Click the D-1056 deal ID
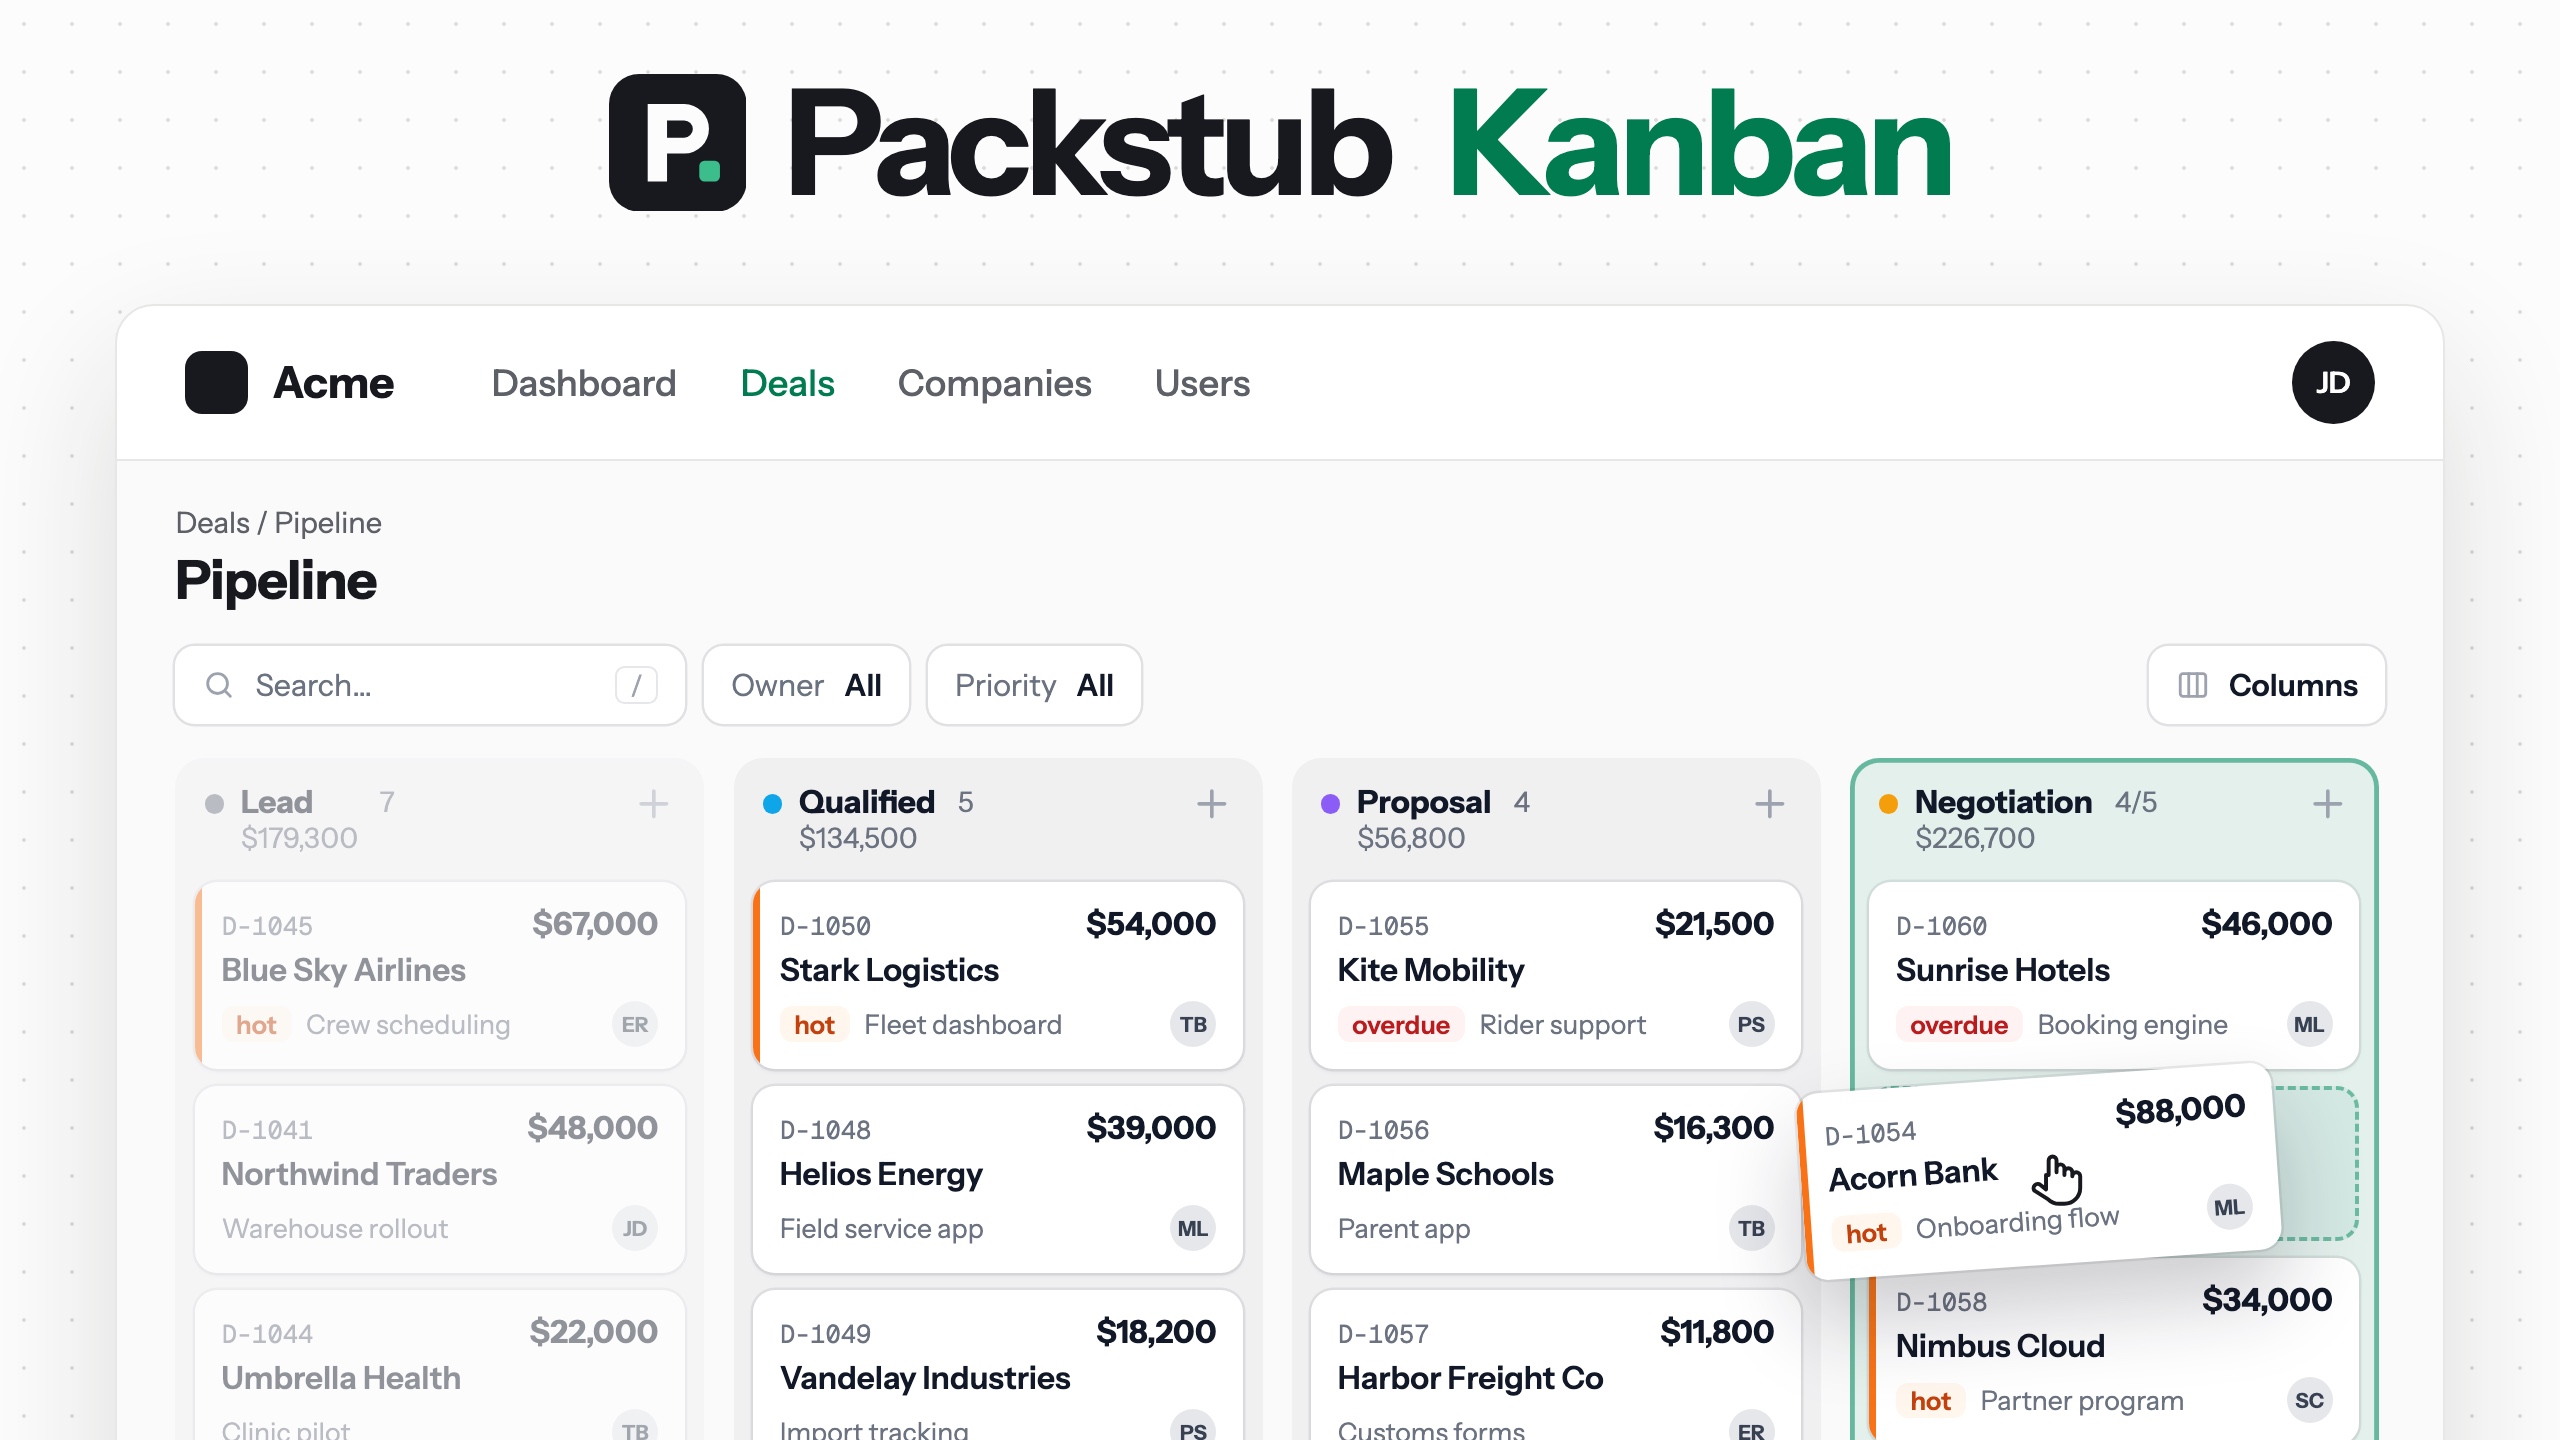Image resolution: width=2560 pixels, height=1440 pixels. click(x=1383, y=1130)
